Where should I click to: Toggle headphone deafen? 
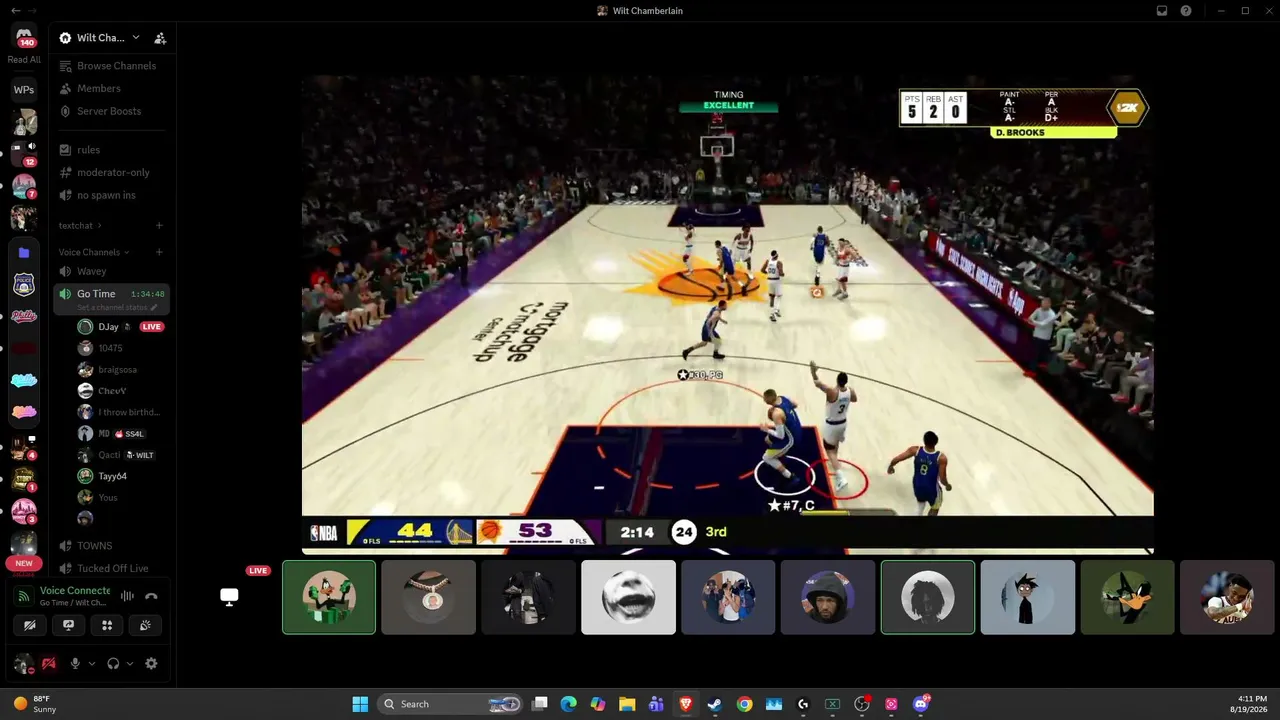point(113,663)
